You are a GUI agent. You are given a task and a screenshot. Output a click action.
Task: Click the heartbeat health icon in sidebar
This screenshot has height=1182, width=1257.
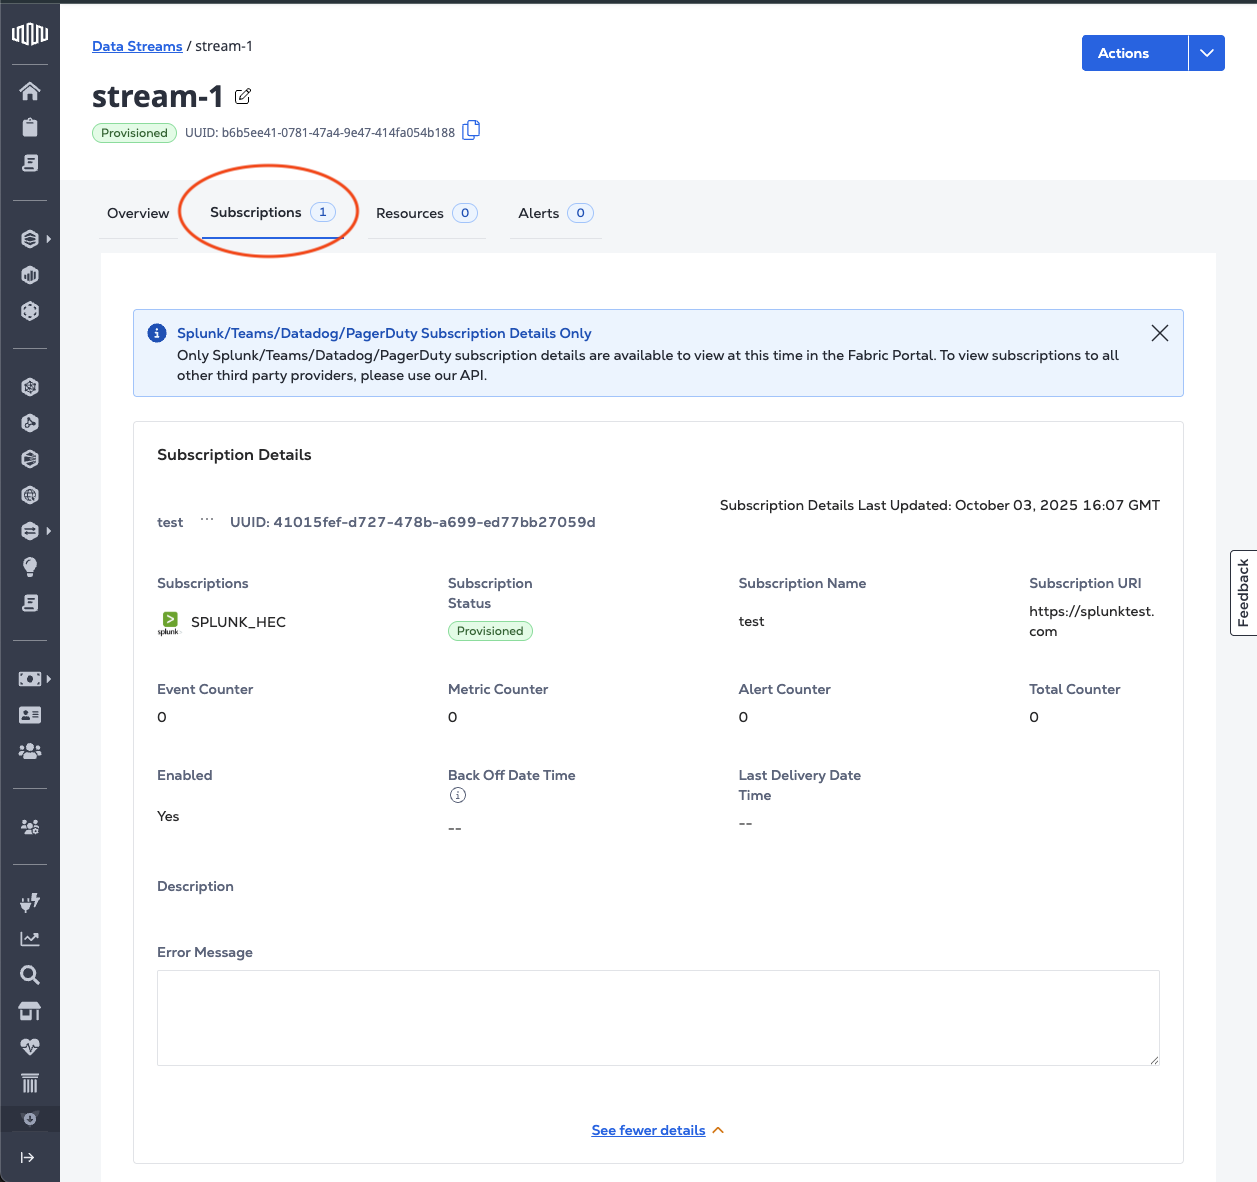tap(30, 1047)
